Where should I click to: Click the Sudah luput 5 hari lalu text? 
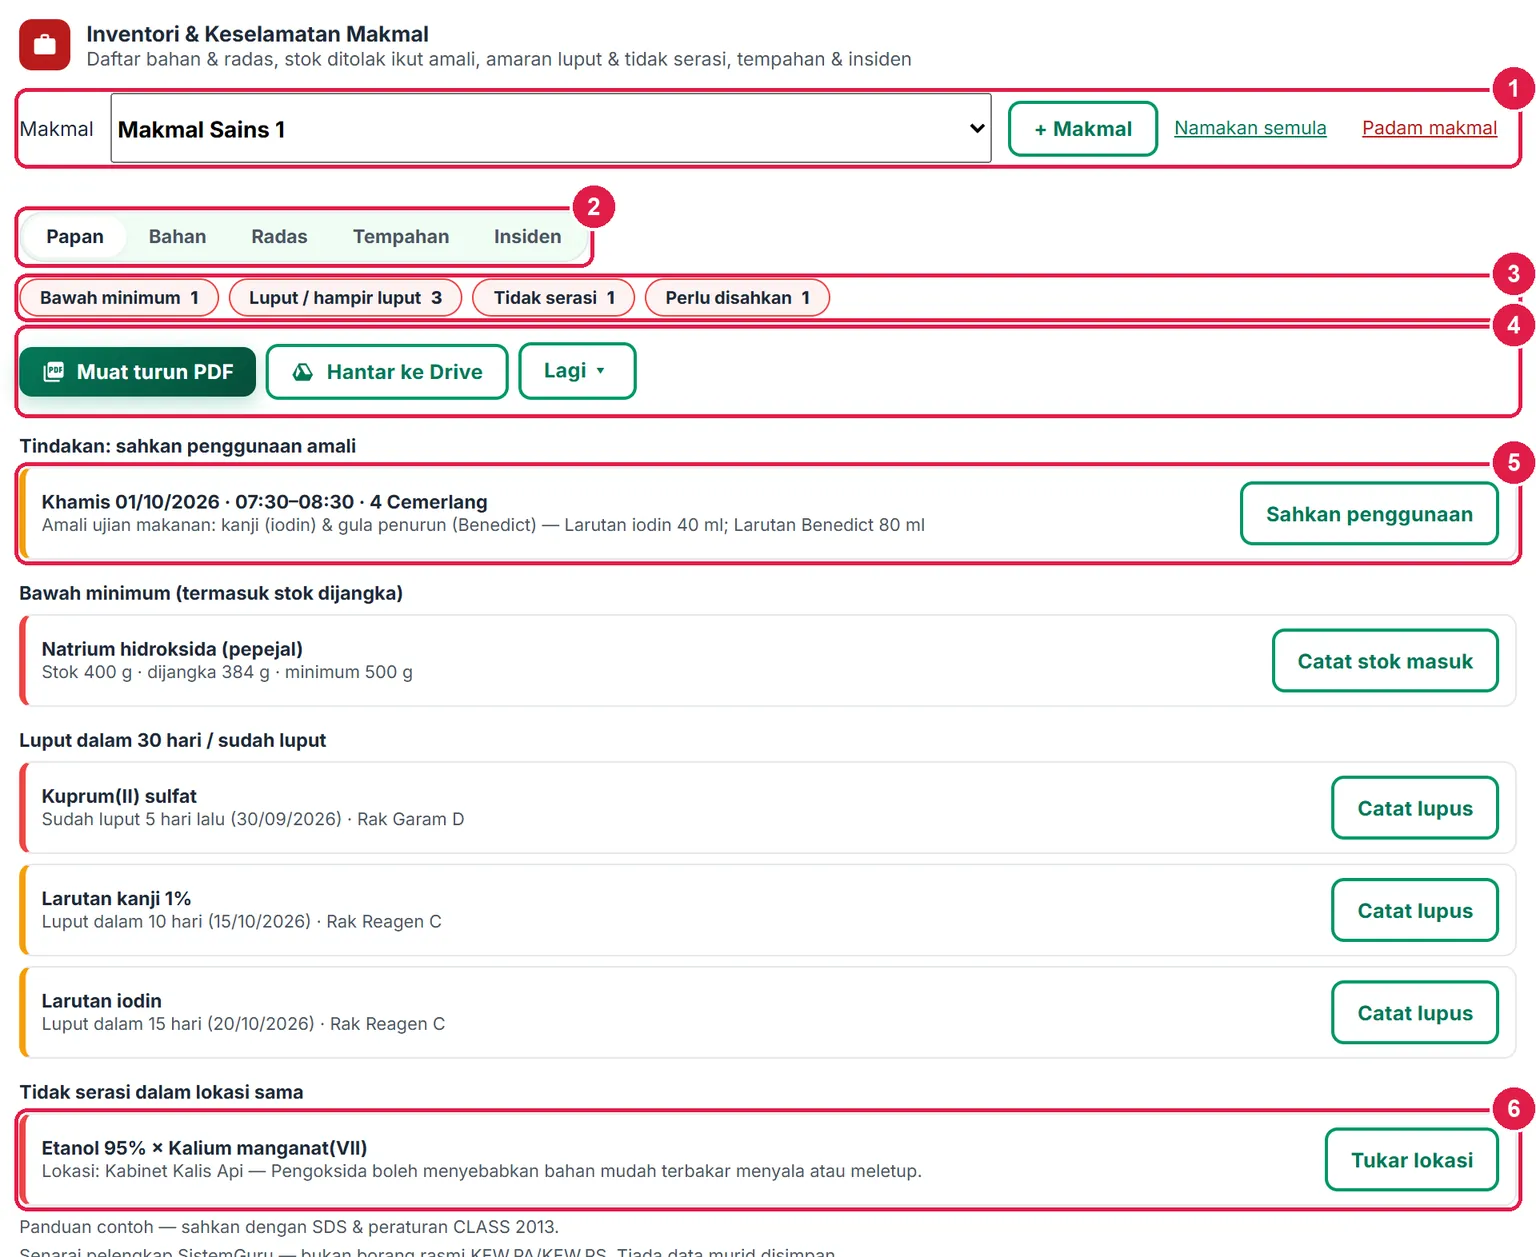tap(253, 819)
